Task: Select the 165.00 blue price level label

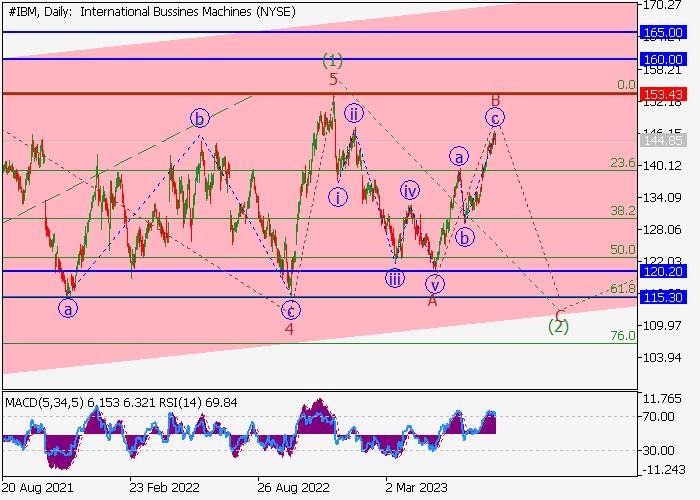Action: 663,33
